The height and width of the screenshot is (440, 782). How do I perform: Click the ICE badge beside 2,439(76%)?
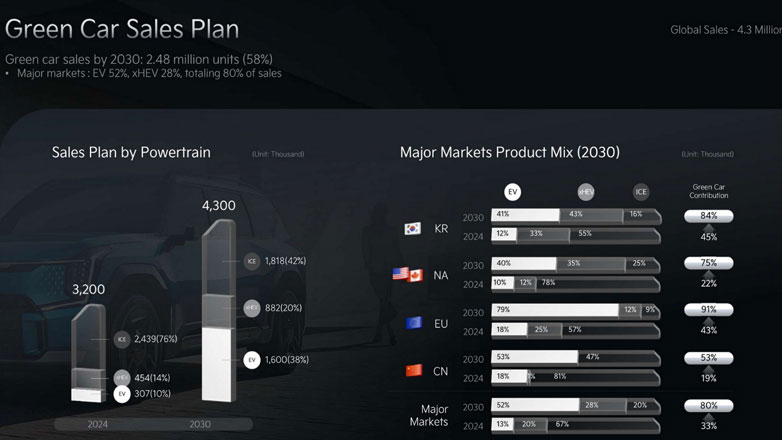click(x=121, y=339)
